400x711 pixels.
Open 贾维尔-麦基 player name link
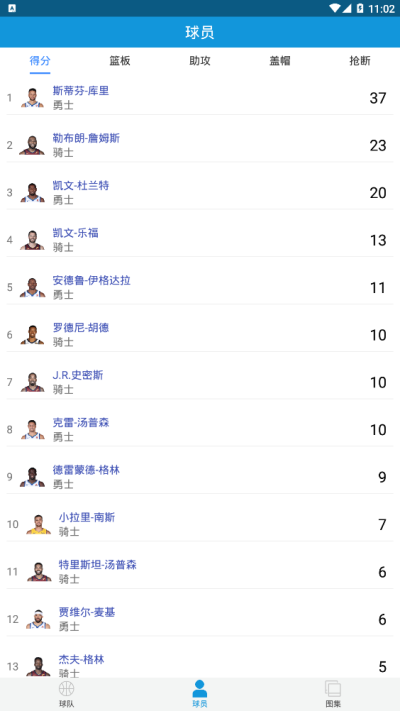87,612
